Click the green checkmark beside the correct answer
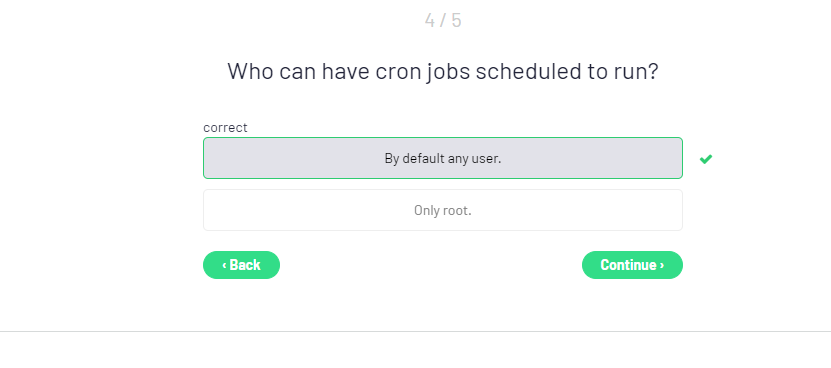Image resolution: width=831 pixels, height=368 pixels. [x=705, y=159]
